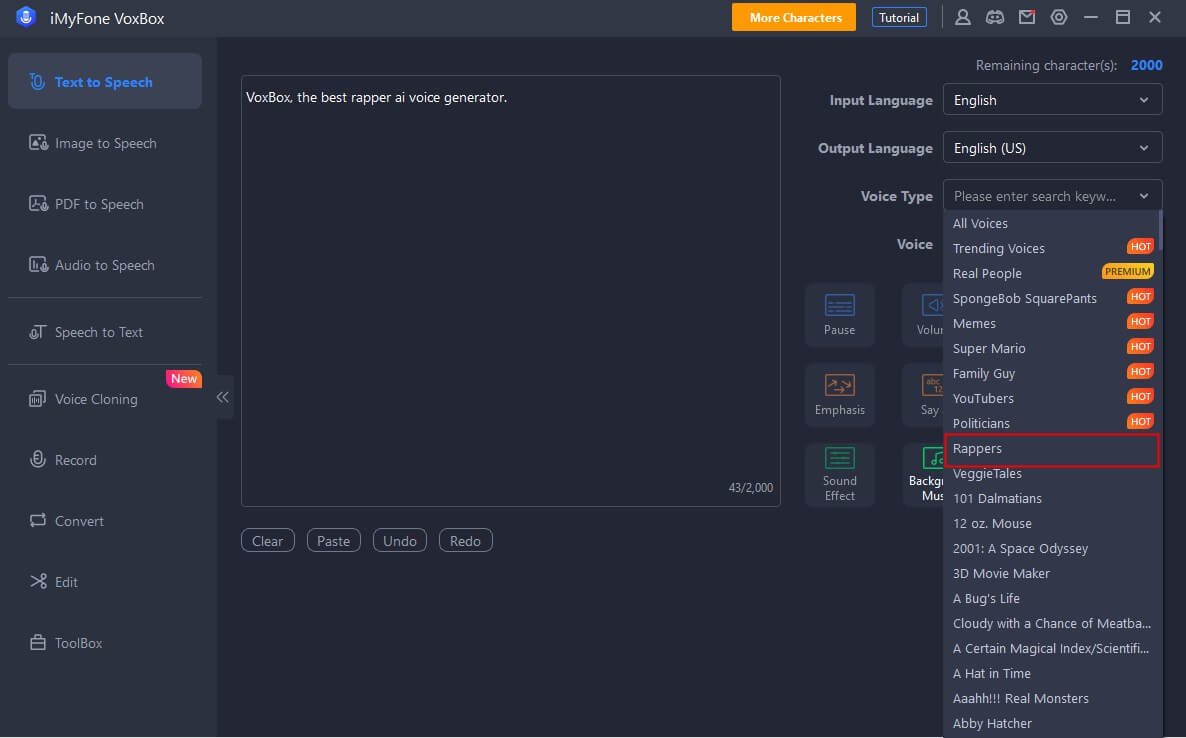Click the Voice Cloning icon
The image size is (1186, 738).
[38, 398]
